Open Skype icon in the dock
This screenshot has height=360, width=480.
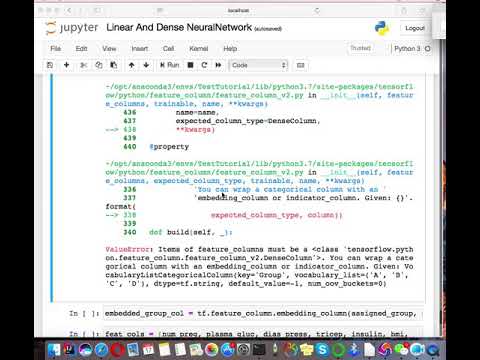click(322, 350)
